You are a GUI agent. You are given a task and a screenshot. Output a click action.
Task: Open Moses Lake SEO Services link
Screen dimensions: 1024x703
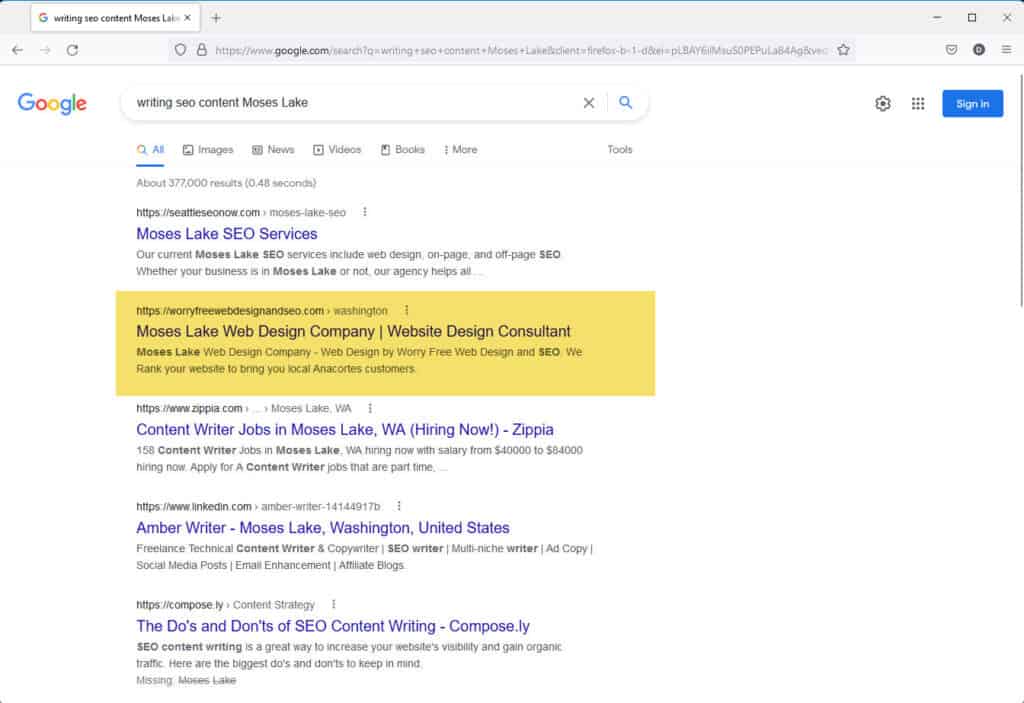pos(227,233)
